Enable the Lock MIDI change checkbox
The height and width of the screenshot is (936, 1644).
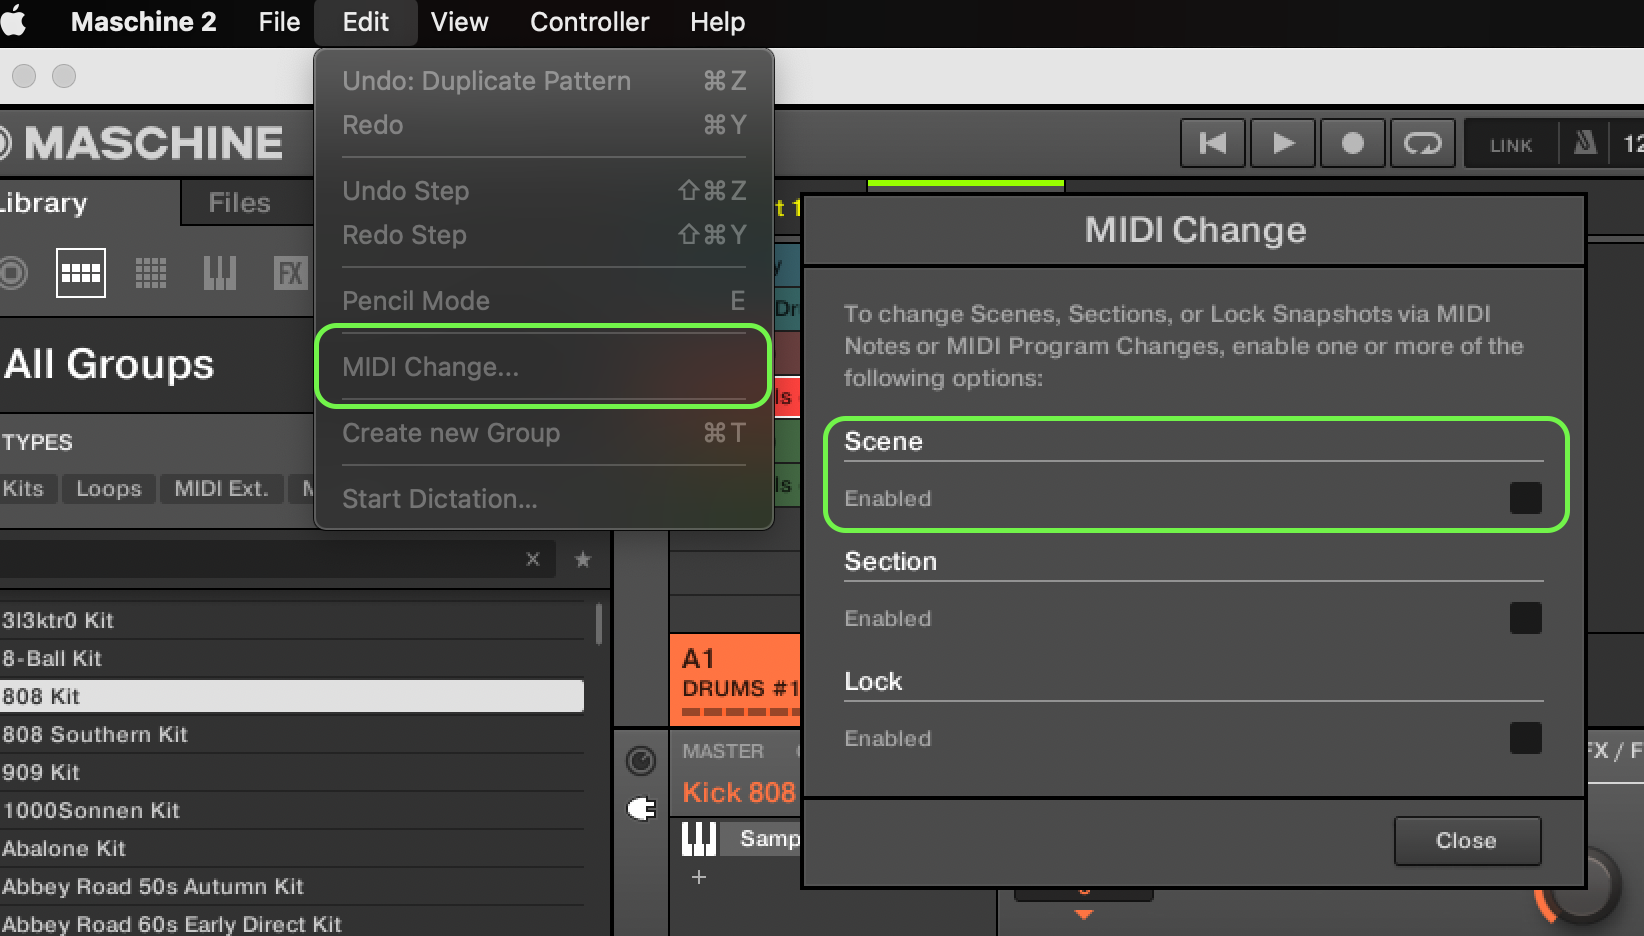click(x=1525, y=738)
